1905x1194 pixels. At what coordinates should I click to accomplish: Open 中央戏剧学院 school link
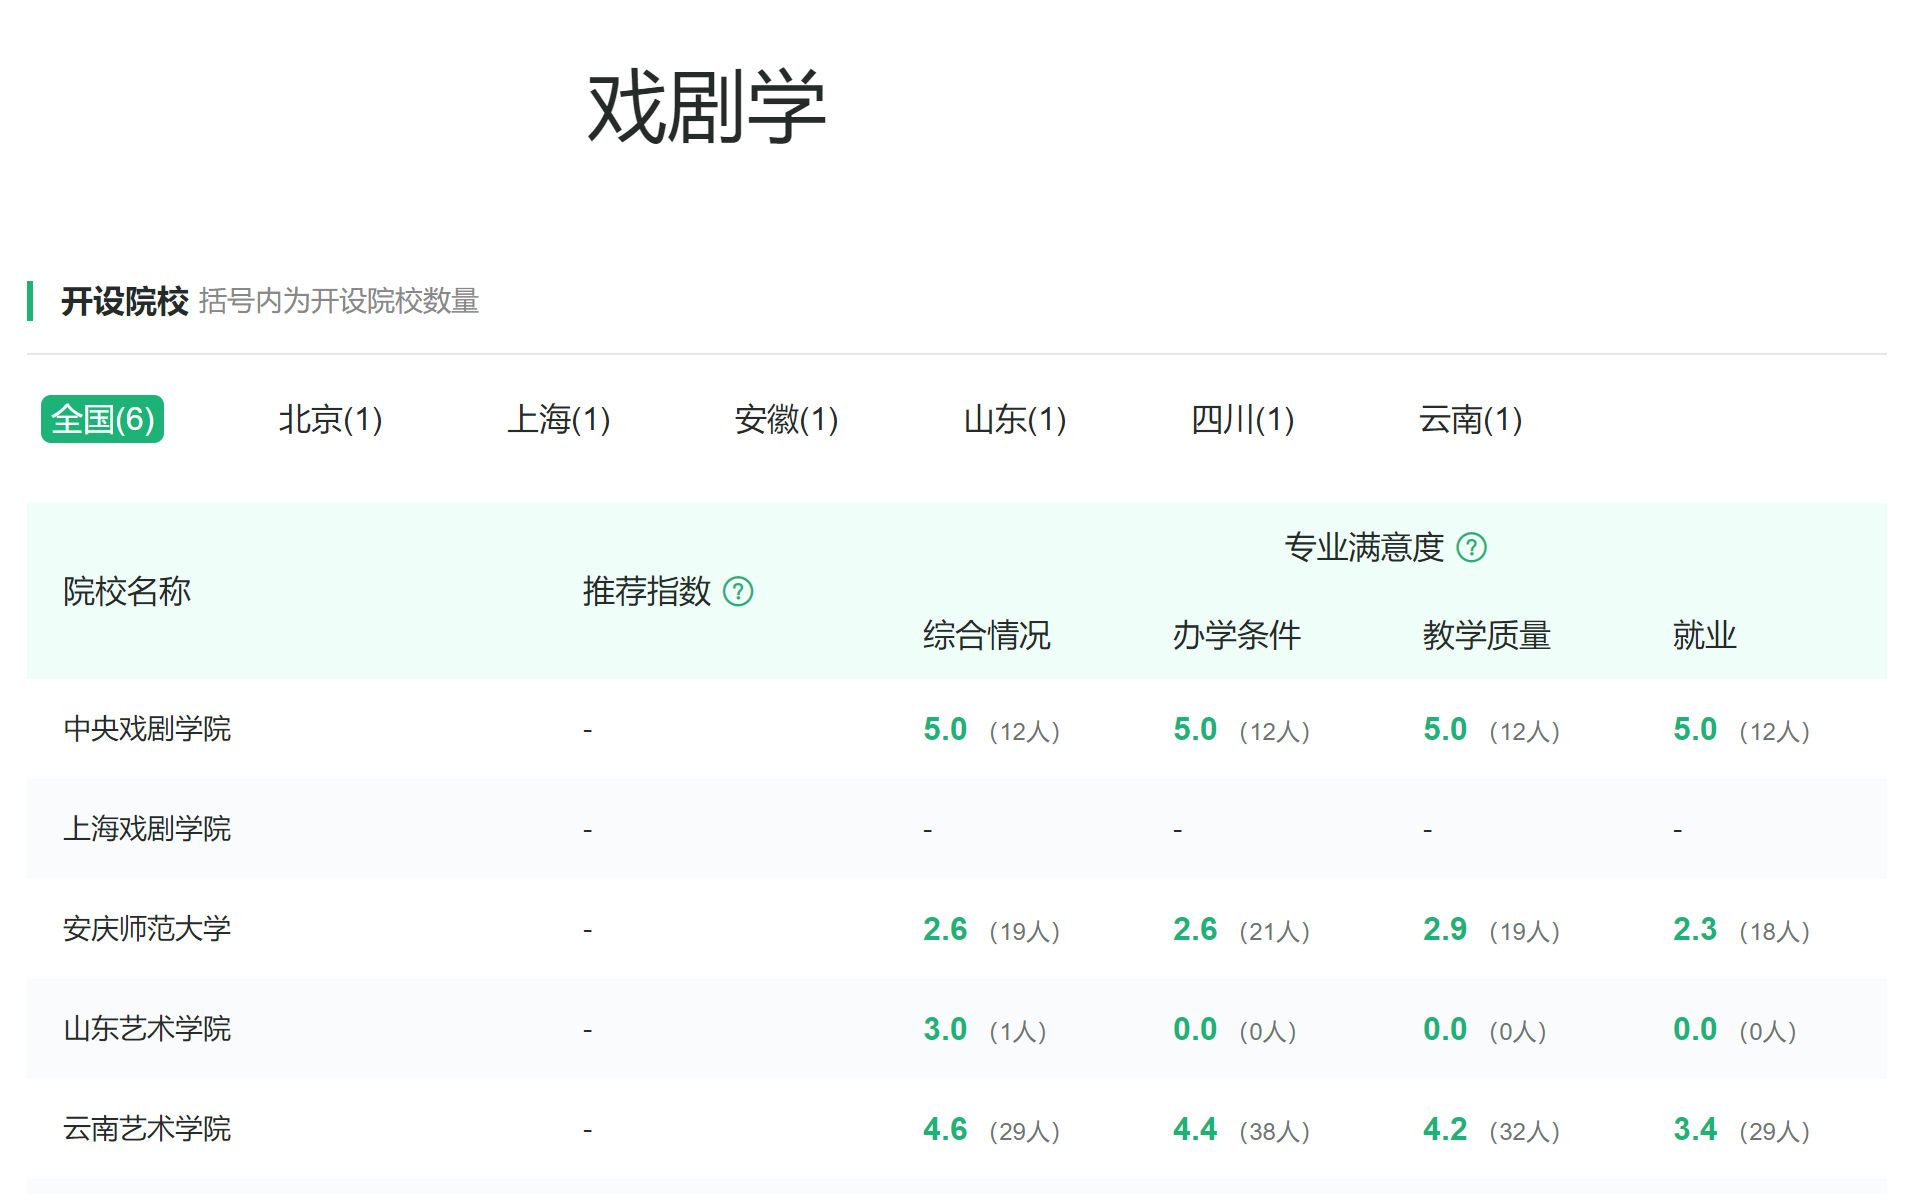click(147, 729)
